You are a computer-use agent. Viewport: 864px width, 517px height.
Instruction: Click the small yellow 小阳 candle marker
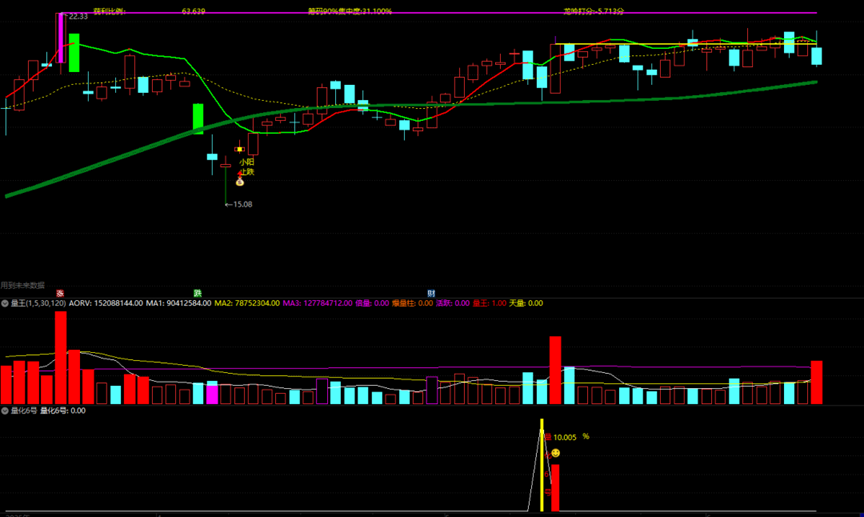(239, 149)
